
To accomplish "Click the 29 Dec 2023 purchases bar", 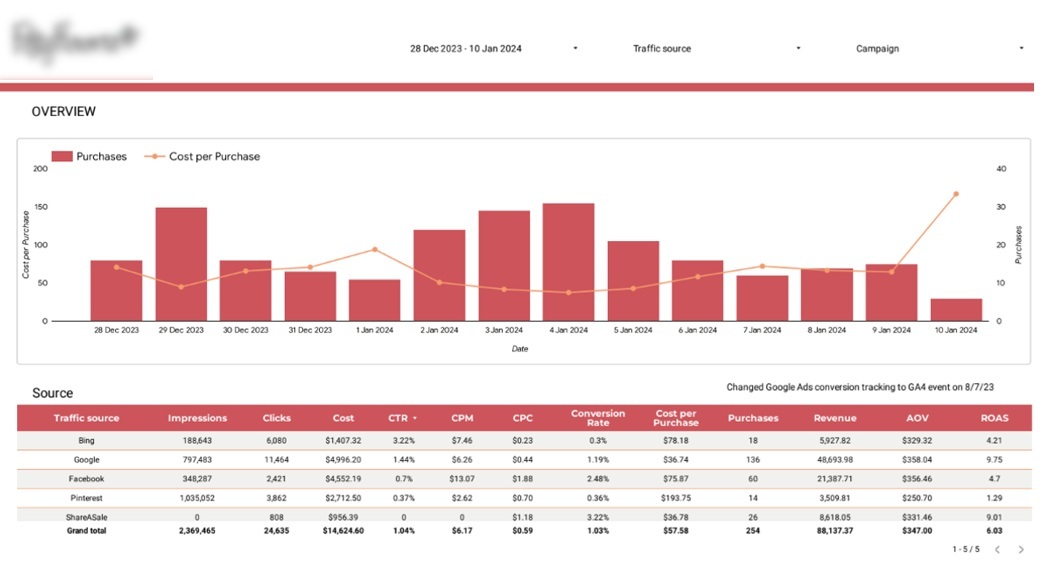I will pyautogui.click(x=181, y=264).
